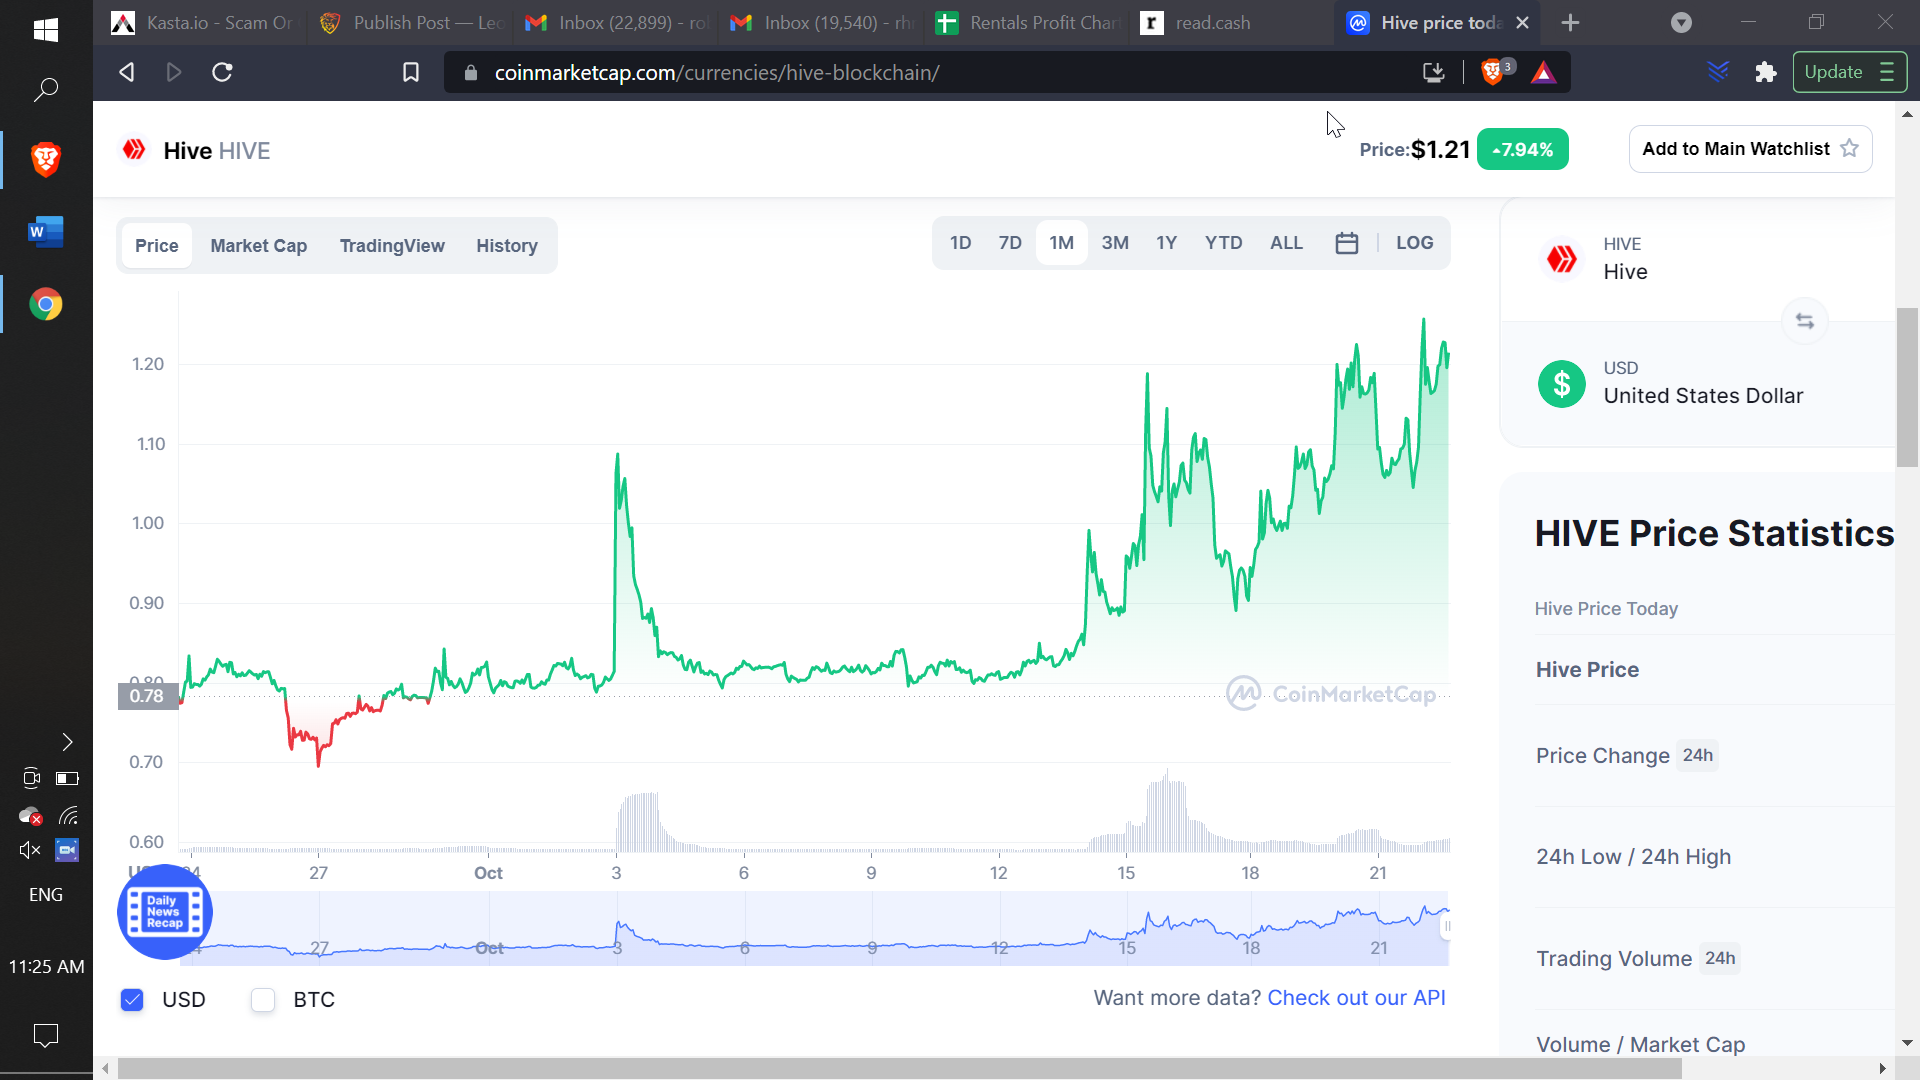Viewport: 1920px width, 1080px height.
Task: Open the ENG language indicator
Action: click(x=46, y=895)
